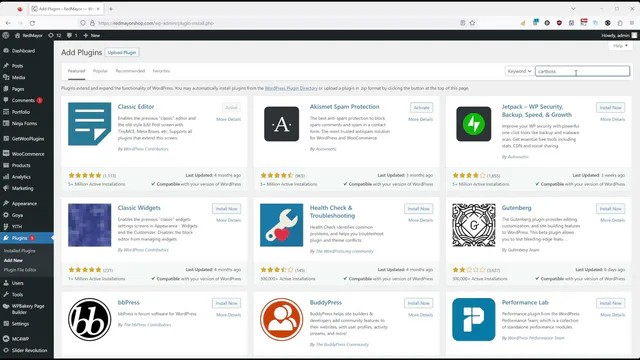640x360 pixels.
Task: Expand the Help tab dropdown
Action: pos(620,46)
